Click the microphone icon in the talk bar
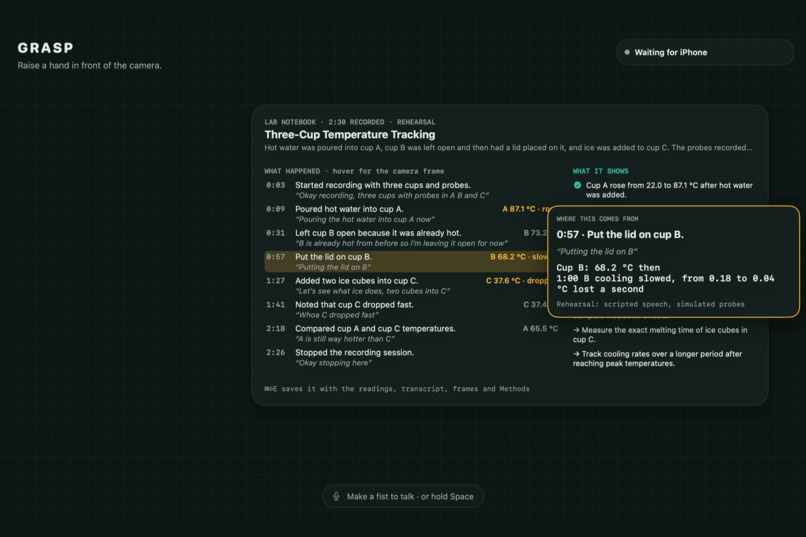Viewport: 806px width, 537px height. click(336, 496)
